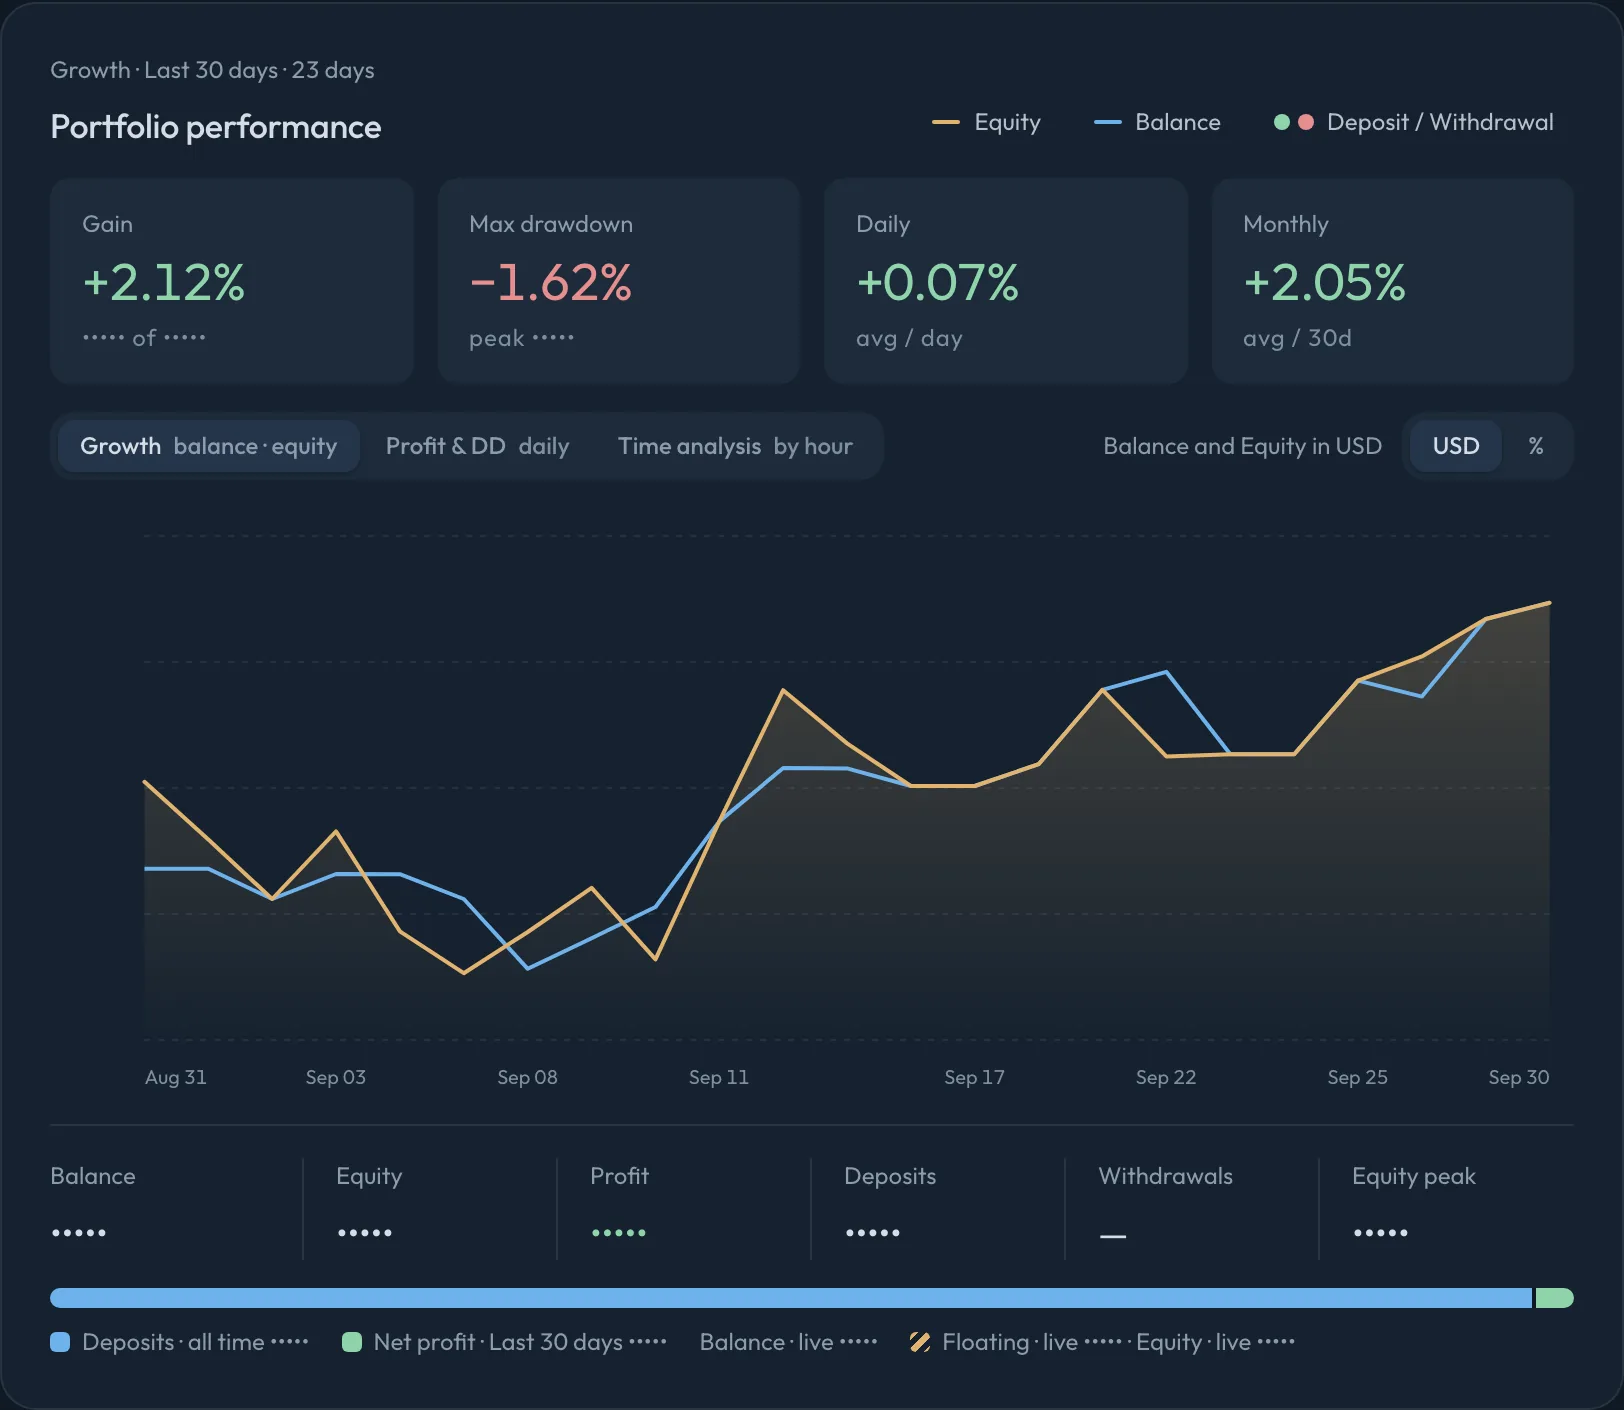Image resolution: width=1624 pixels, height=1410 pixels.
Task: Click the striped Floating live swatch
Action: pyautogui.click(x=920, y=1342)
